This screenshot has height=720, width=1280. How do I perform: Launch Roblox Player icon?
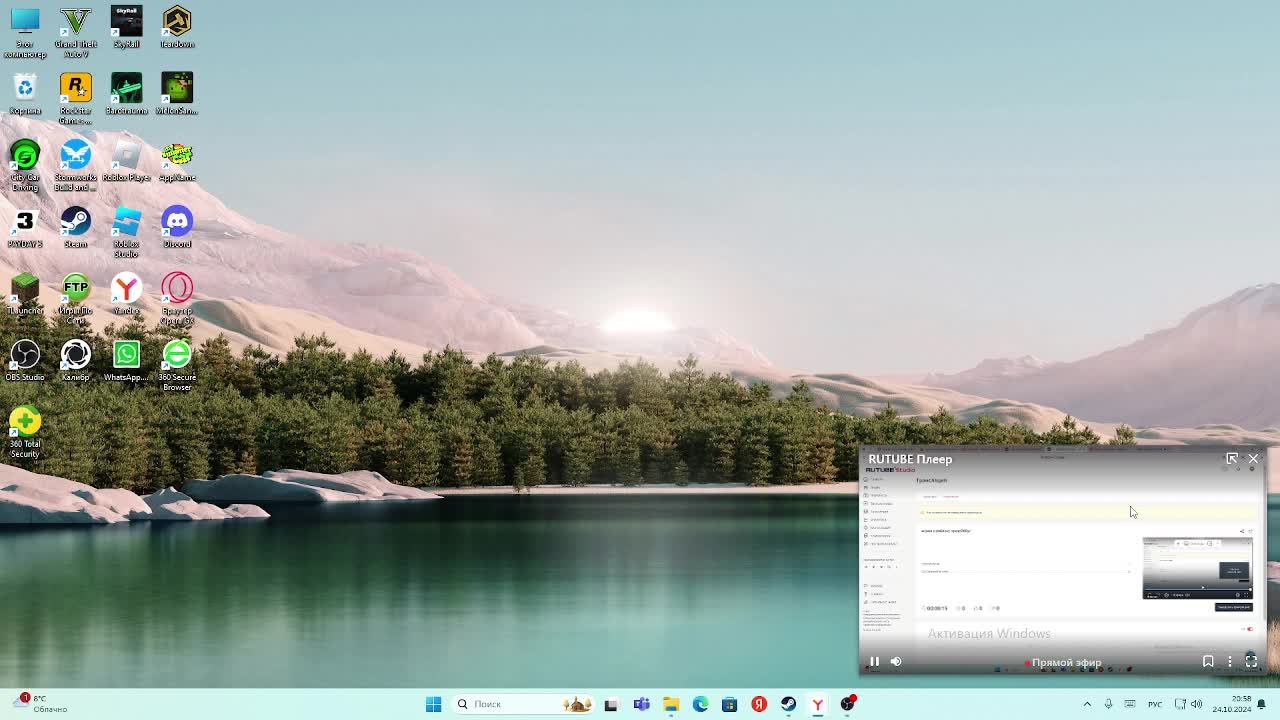coord(126,160)
